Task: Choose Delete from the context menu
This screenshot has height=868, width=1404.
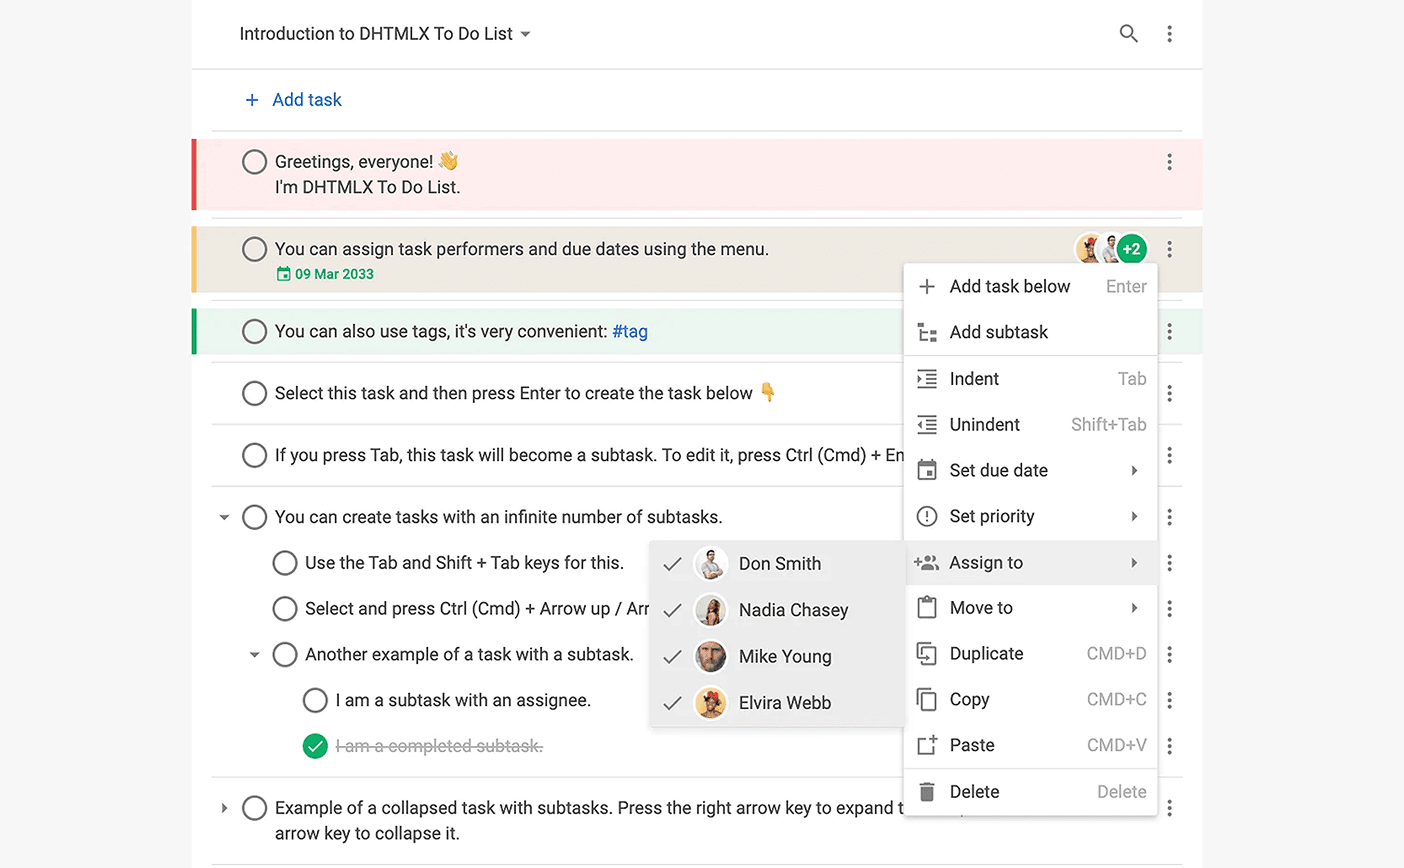Action: [x=1030, y=792]
